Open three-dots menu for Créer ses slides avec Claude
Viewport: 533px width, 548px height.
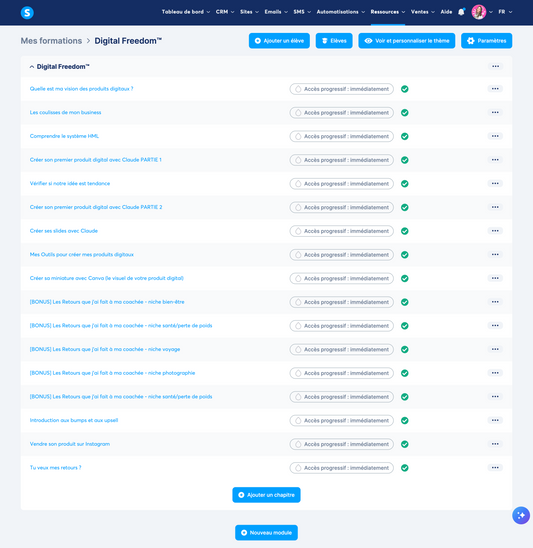tap(495, 231)
